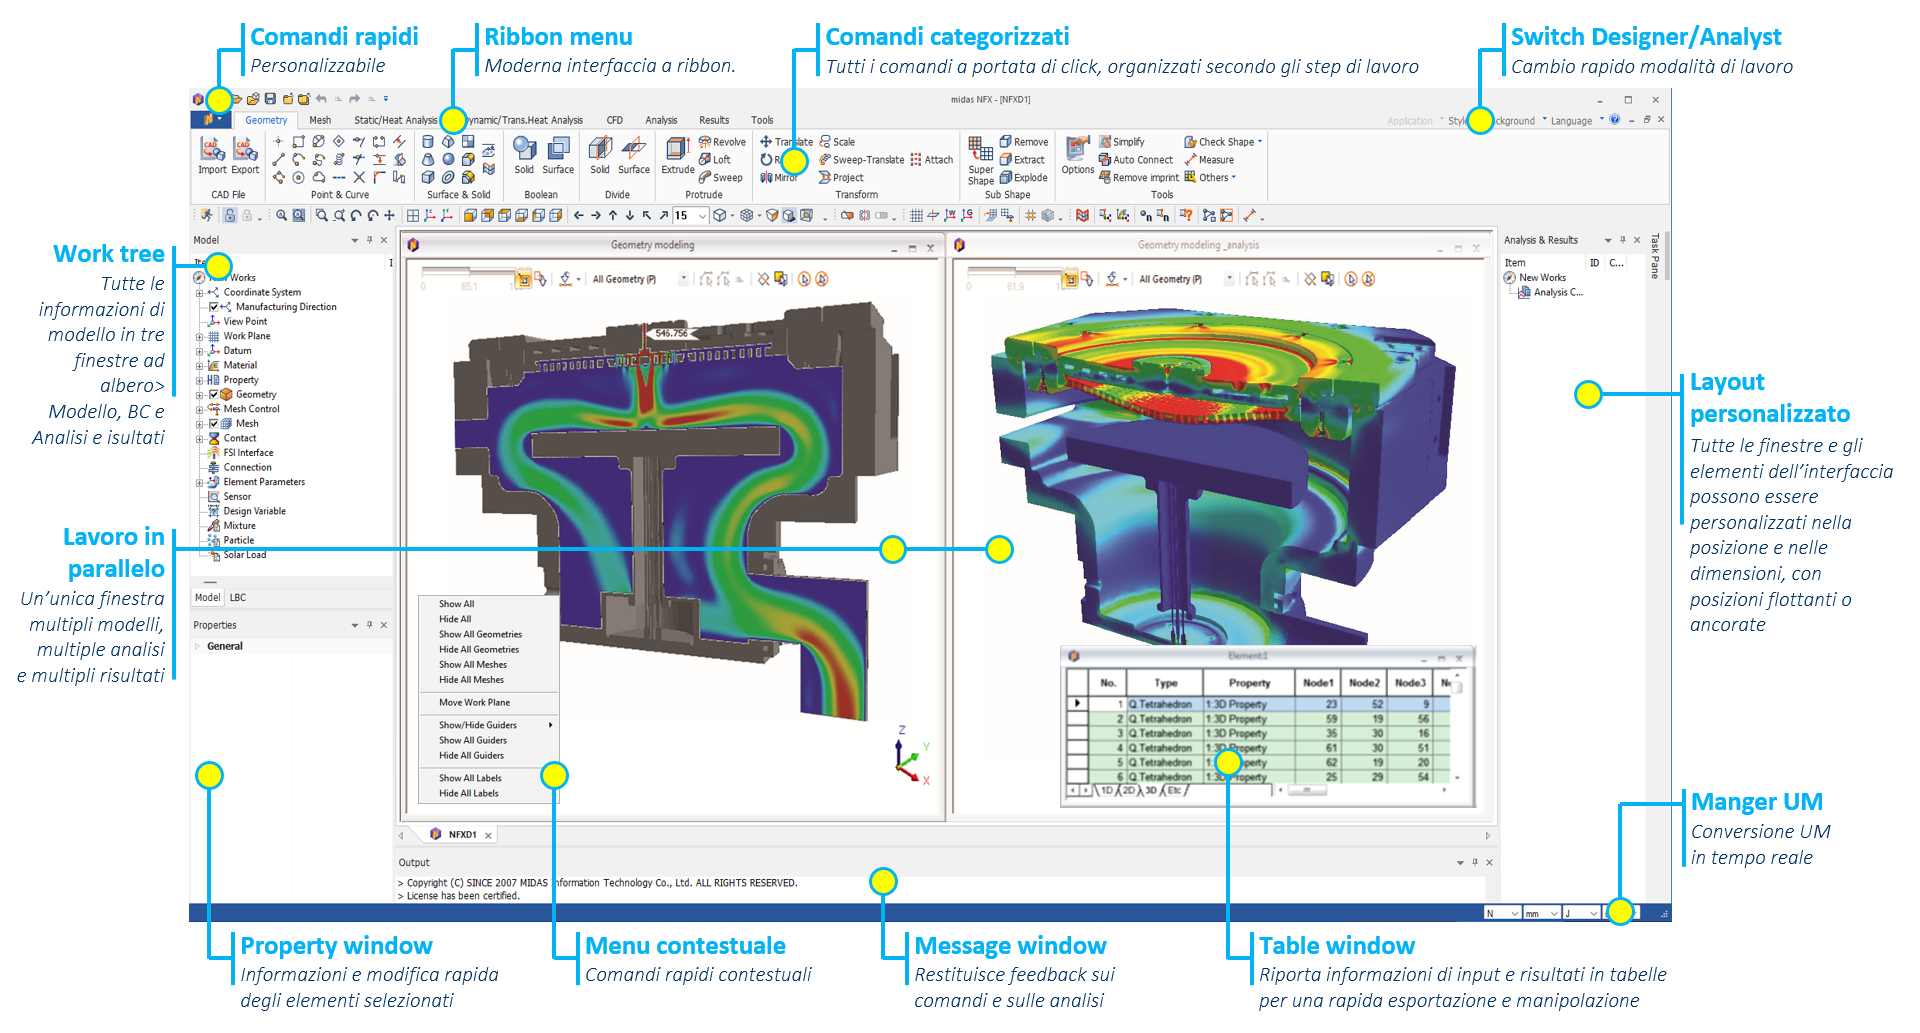
Task: Toggle Manufacturing Direction checkbox in Model tree
Action: click(x=213, y=307)
